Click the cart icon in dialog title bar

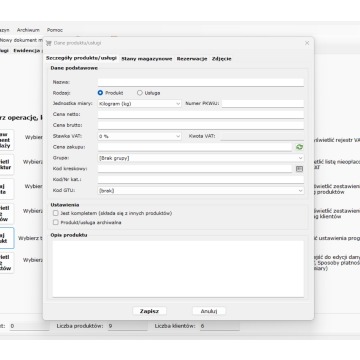[x=49, y=43]
